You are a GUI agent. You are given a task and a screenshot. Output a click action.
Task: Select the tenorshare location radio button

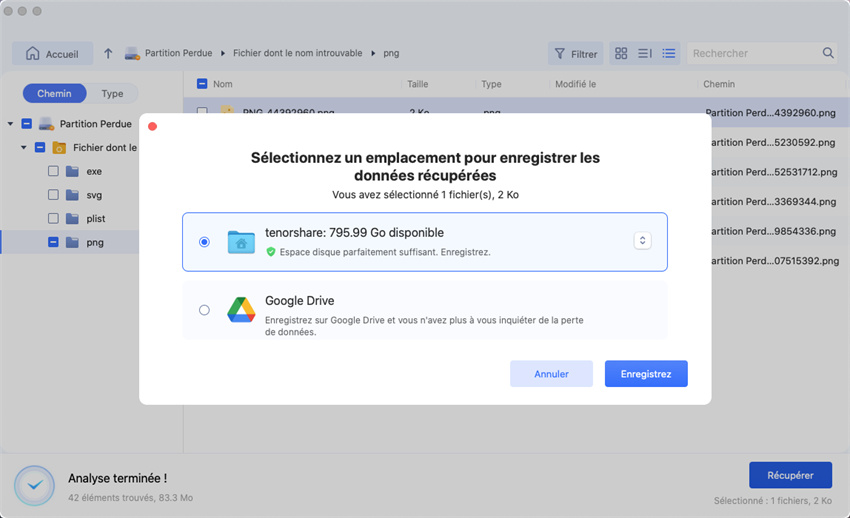pyautogui.click(x=204, y=242)
